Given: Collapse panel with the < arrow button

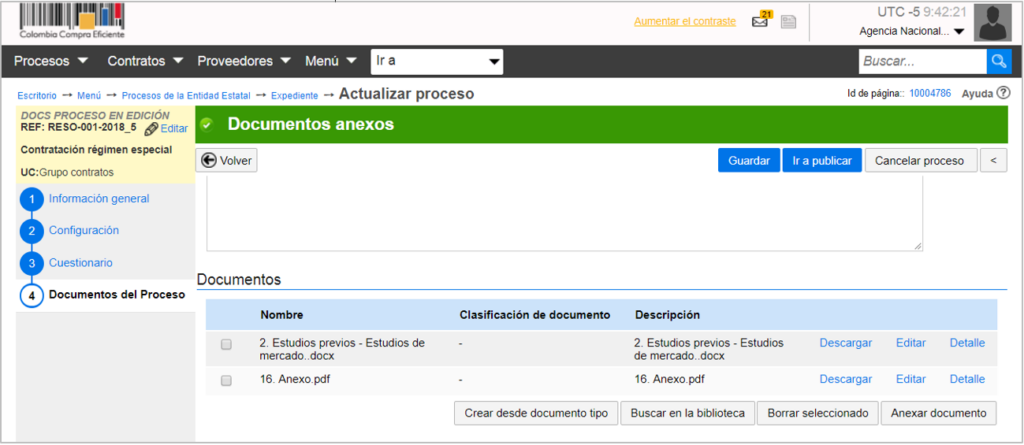Looking at the screenshot, I should point(992,160).
